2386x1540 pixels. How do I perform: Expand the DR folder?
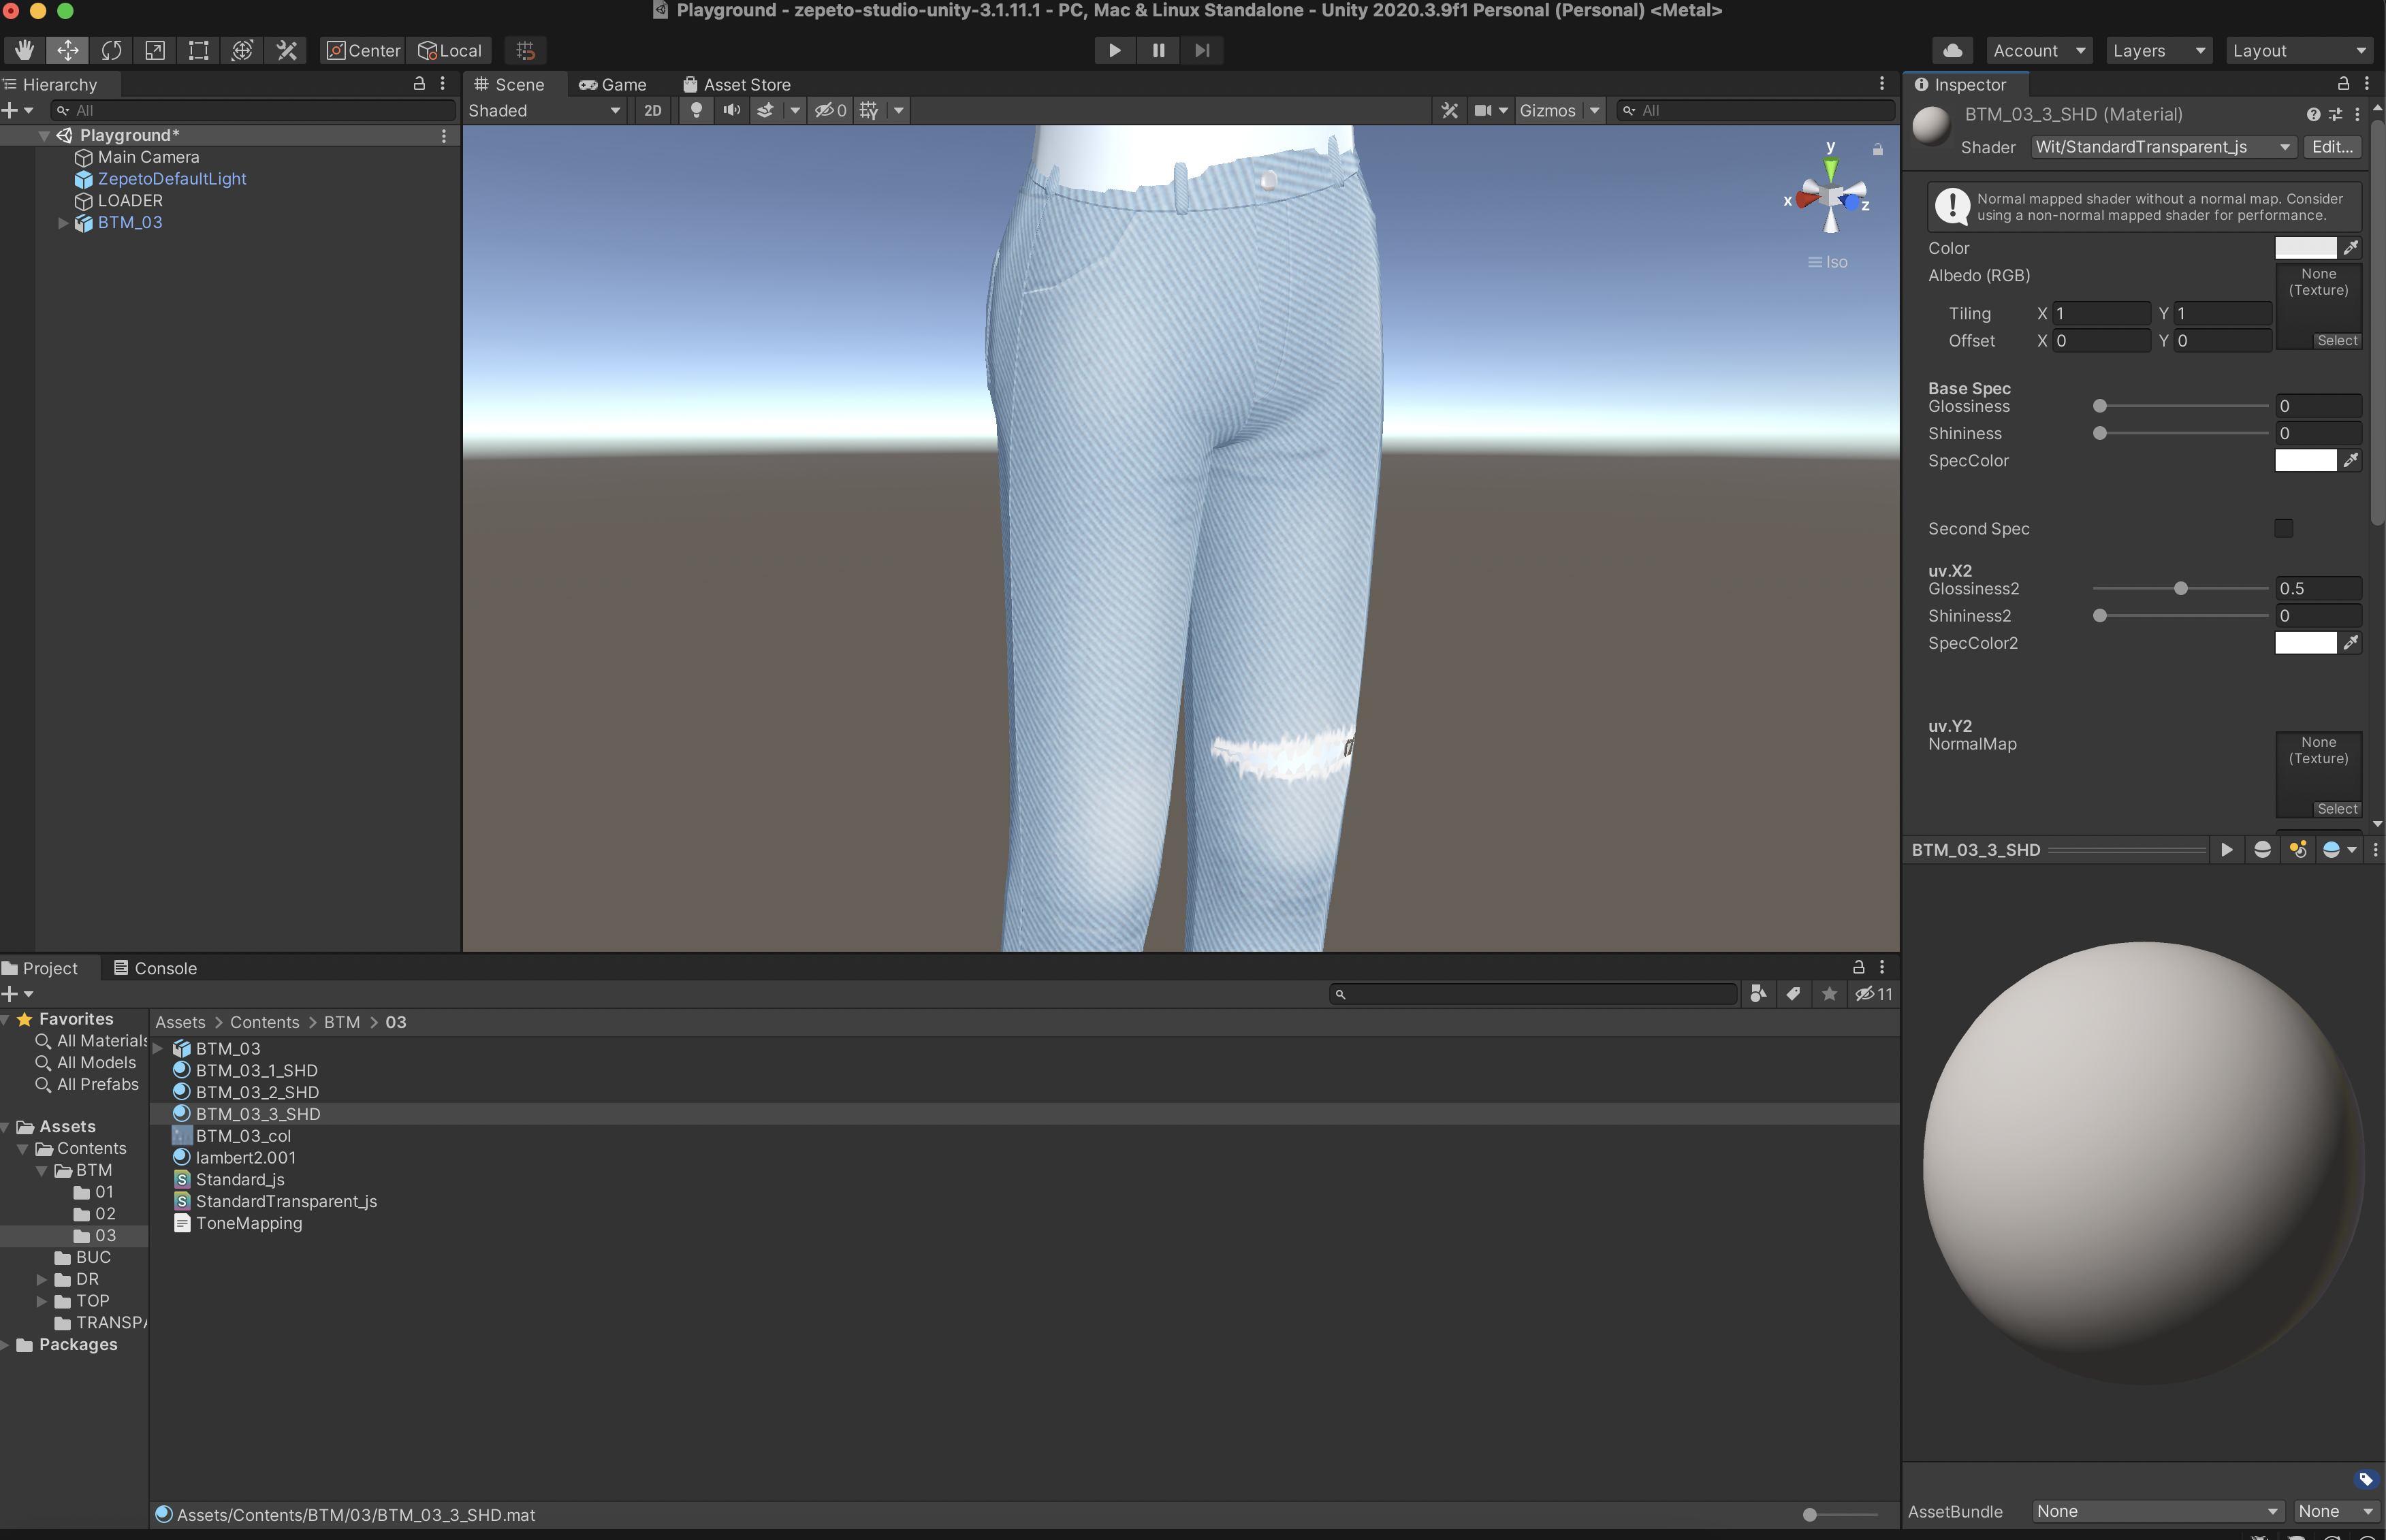point(42,1279)
